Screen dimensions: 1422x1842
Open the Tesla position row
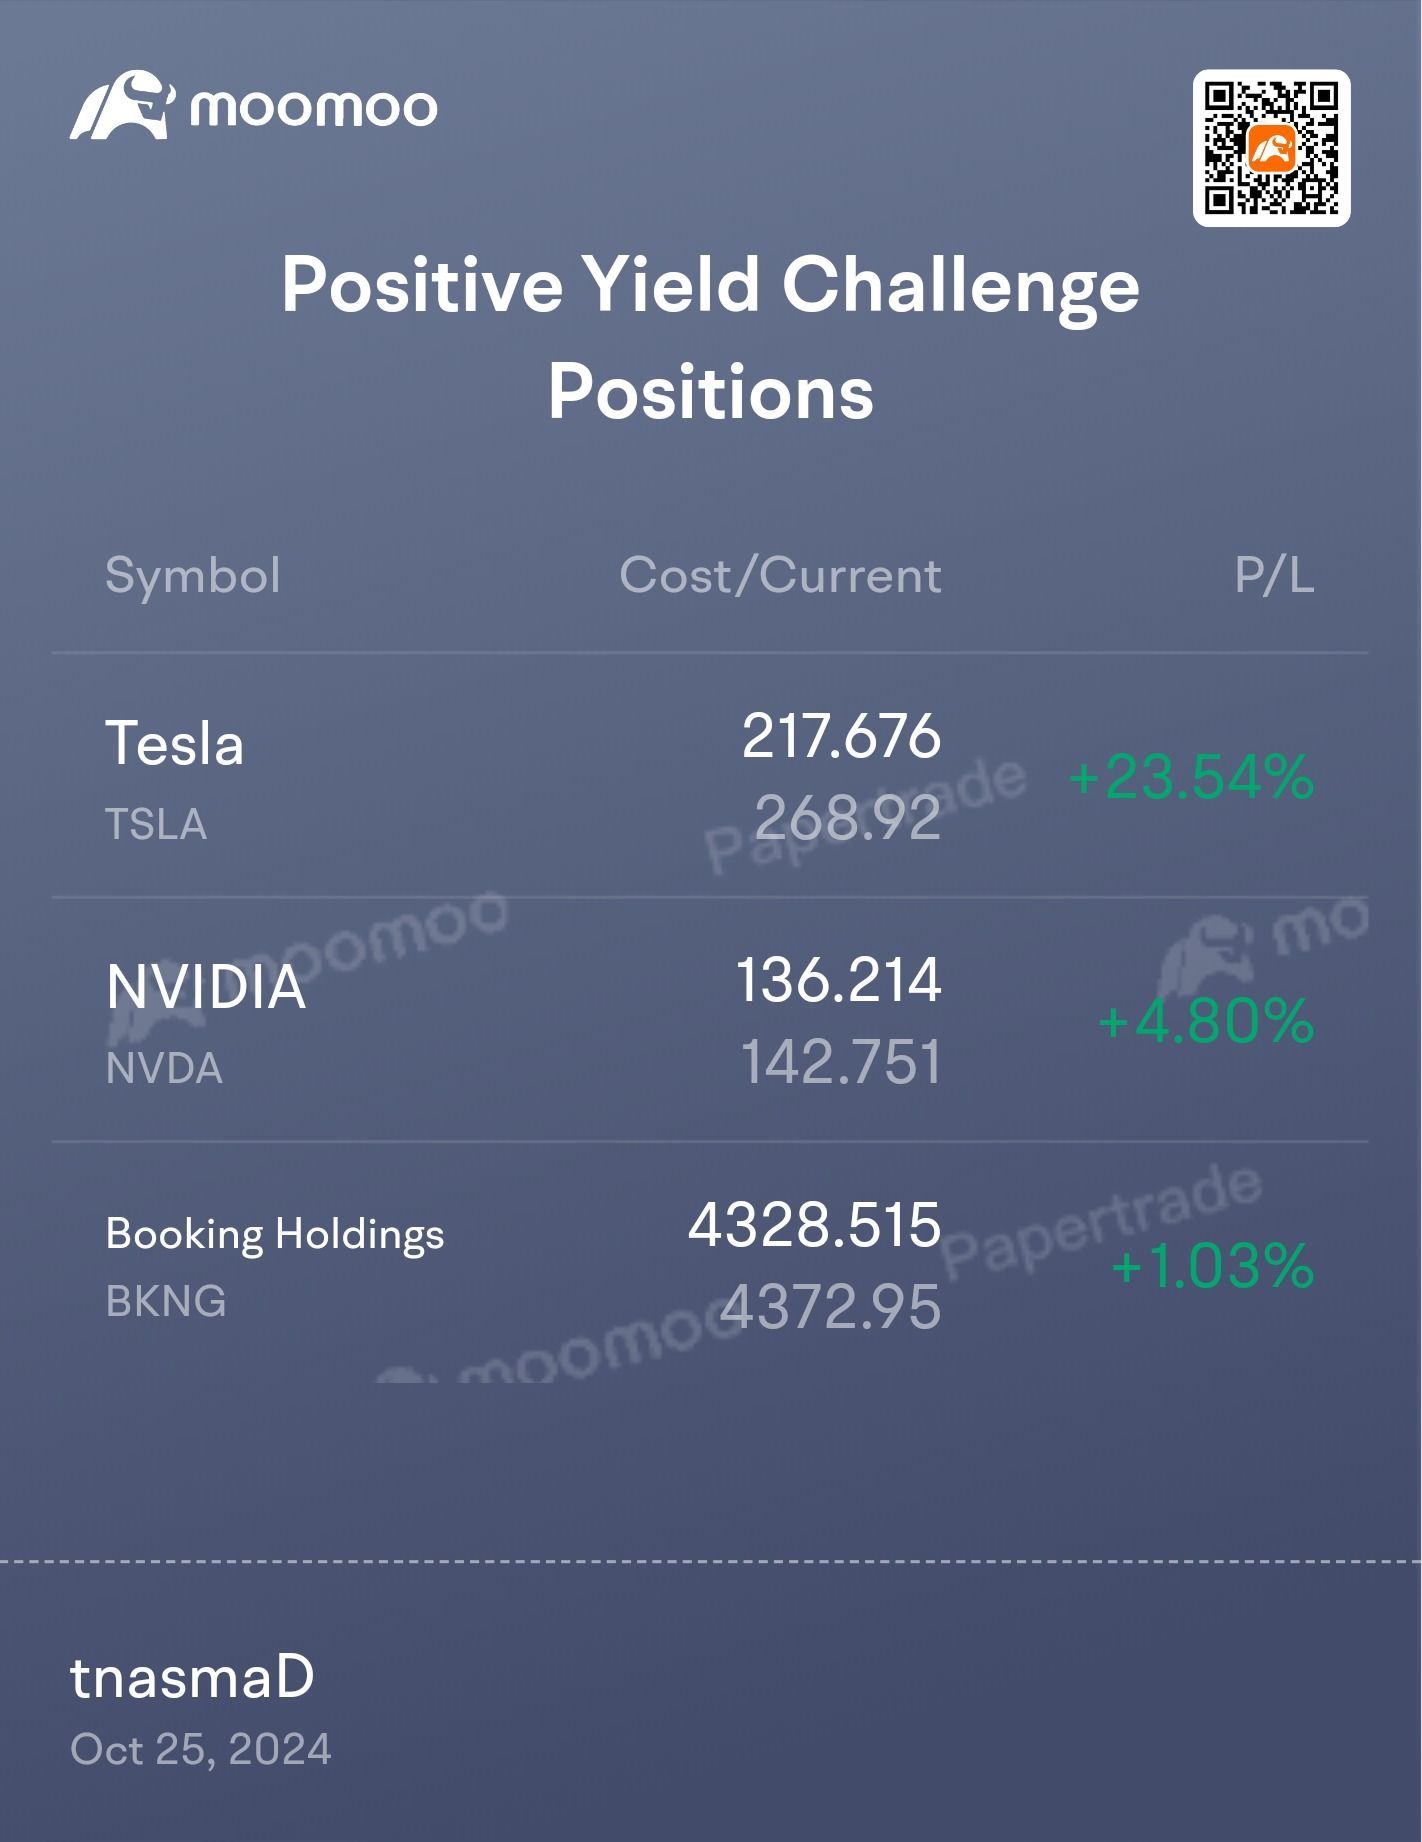point(710,776)
